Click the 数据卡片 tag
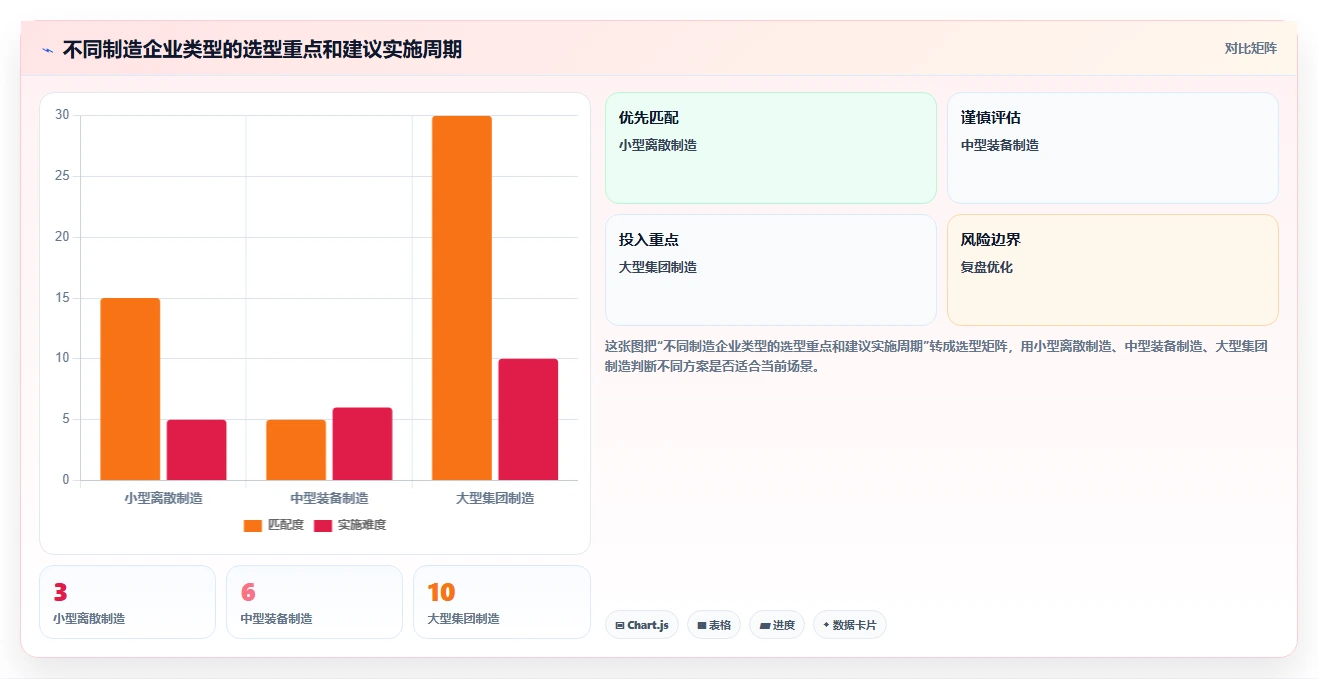Image resolution: width=1318 pixels, height=679 pixels. click(x=850, y=625)
